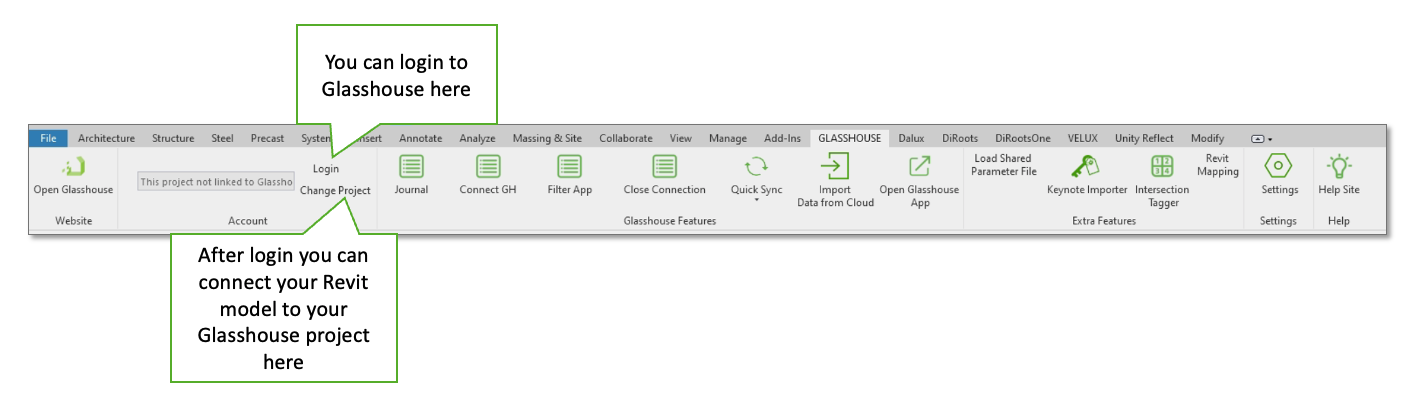Click the project link status field

point(216,182)
